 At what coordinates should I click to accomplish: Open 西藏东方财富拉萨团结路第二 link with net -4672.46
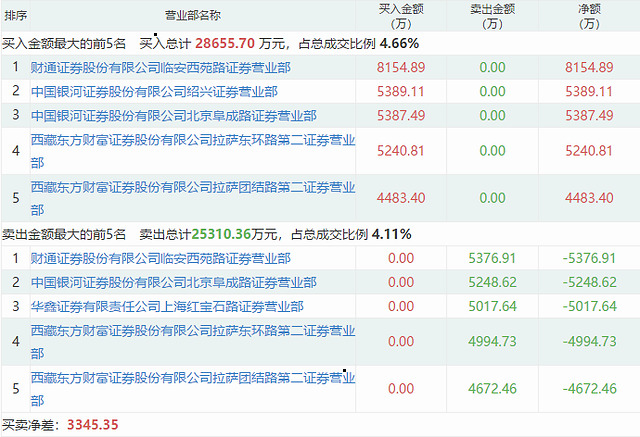pyautogui.click(x=193, y=389)
